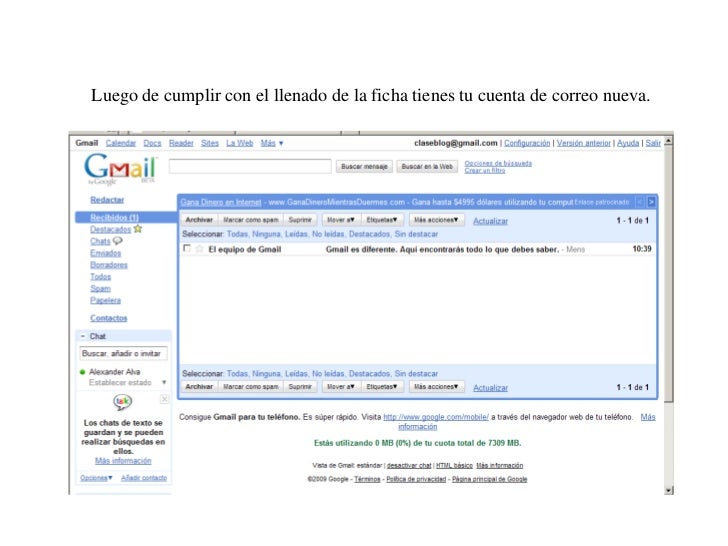Open chat Opciones menu
The width and height of the screenshot is (728, 546).
coord(96,478)
